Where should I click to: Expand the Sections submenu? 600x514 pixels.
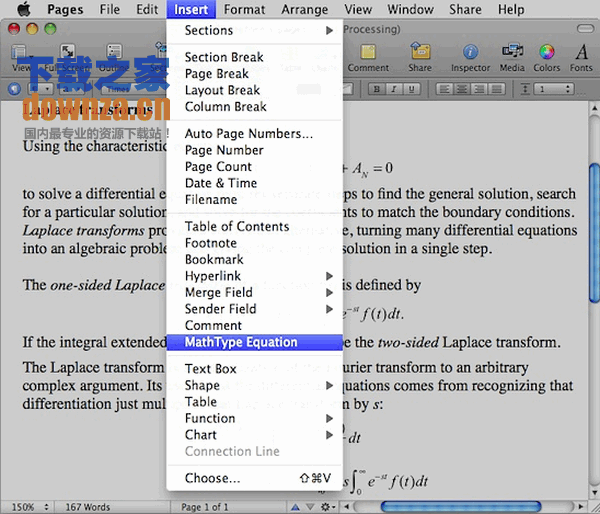click(x=254, y=30)
